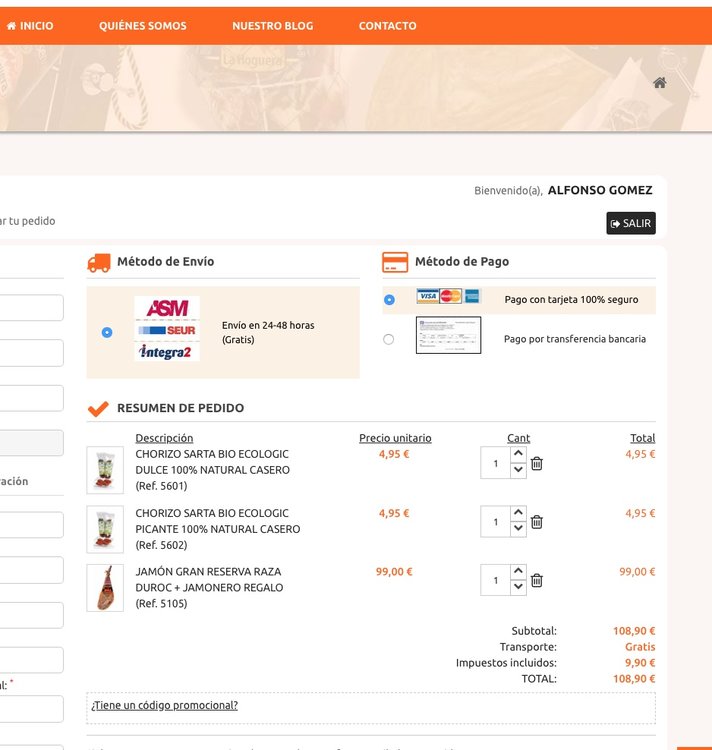
Task: Open CHORIZO PICANTE product thumbnail
Action: pos(105,529)
